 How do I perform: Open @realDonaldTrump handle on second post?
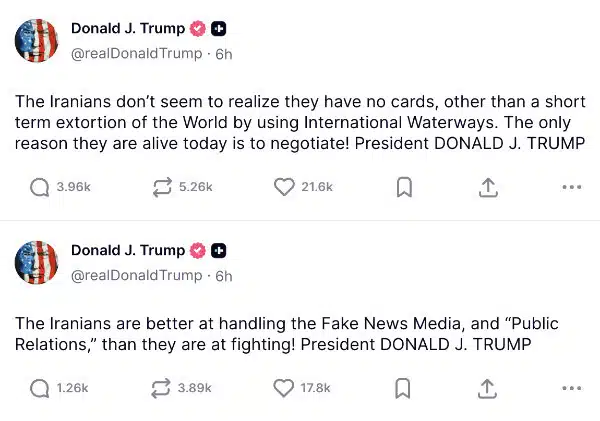(136, 275)
